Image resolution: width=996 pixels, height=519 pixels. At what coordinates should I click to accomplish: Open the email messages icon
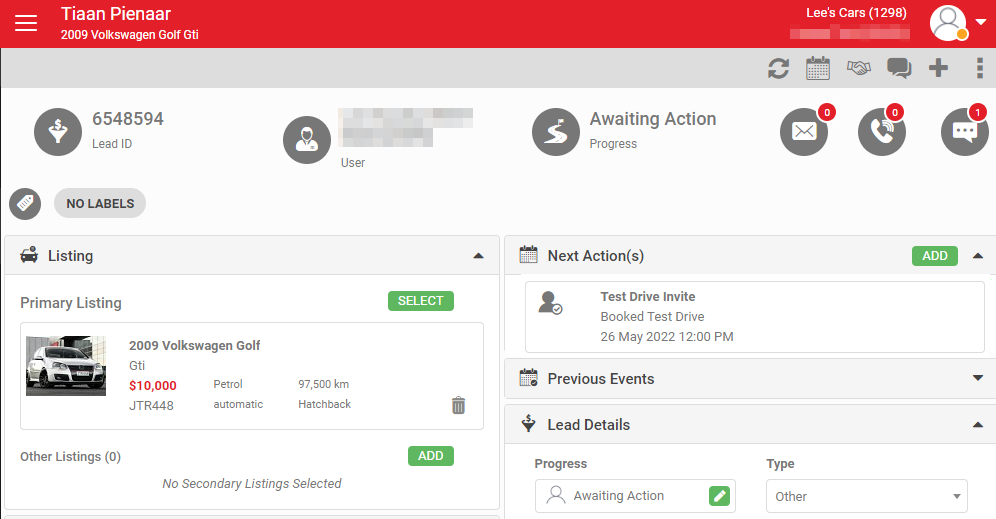[804, 132]
